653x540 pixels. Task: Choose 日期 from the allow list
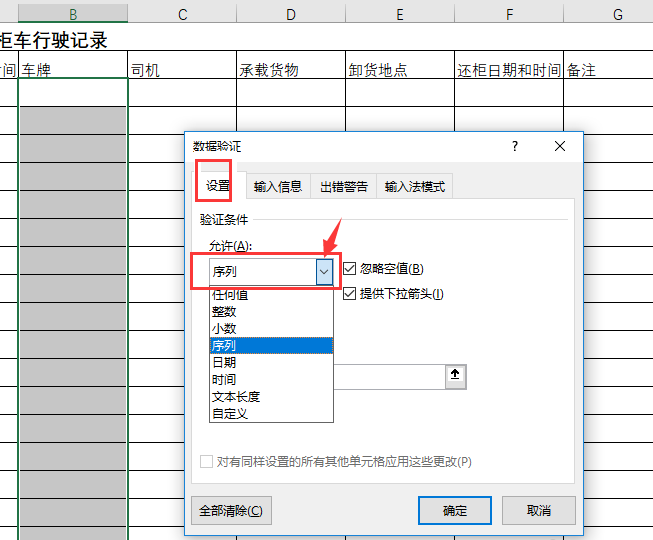tap(271, 363)
